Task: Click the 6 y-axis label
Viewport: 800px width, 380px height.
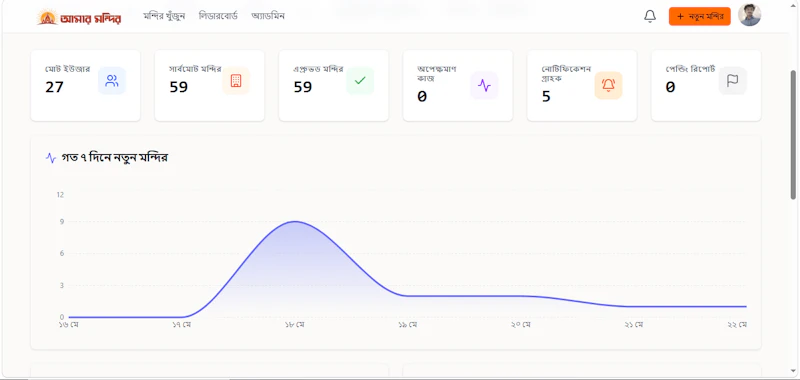Action: [62, 254]
